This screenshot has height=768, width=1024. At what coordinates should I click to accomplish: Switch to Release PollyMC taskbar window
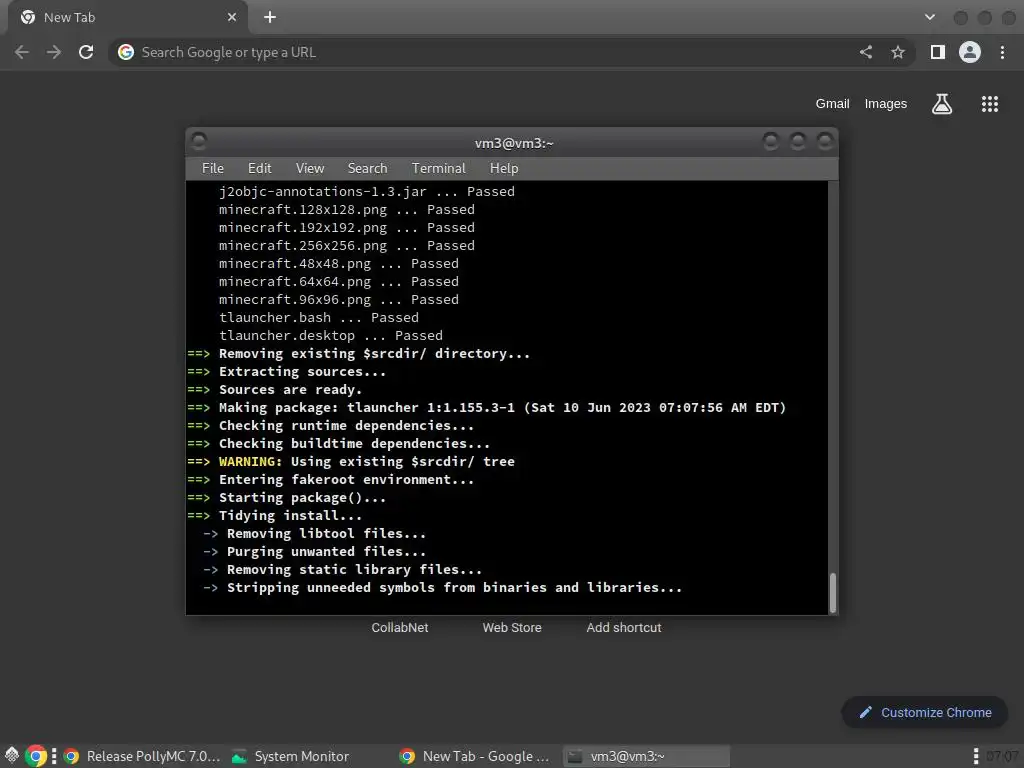point(142,756)
